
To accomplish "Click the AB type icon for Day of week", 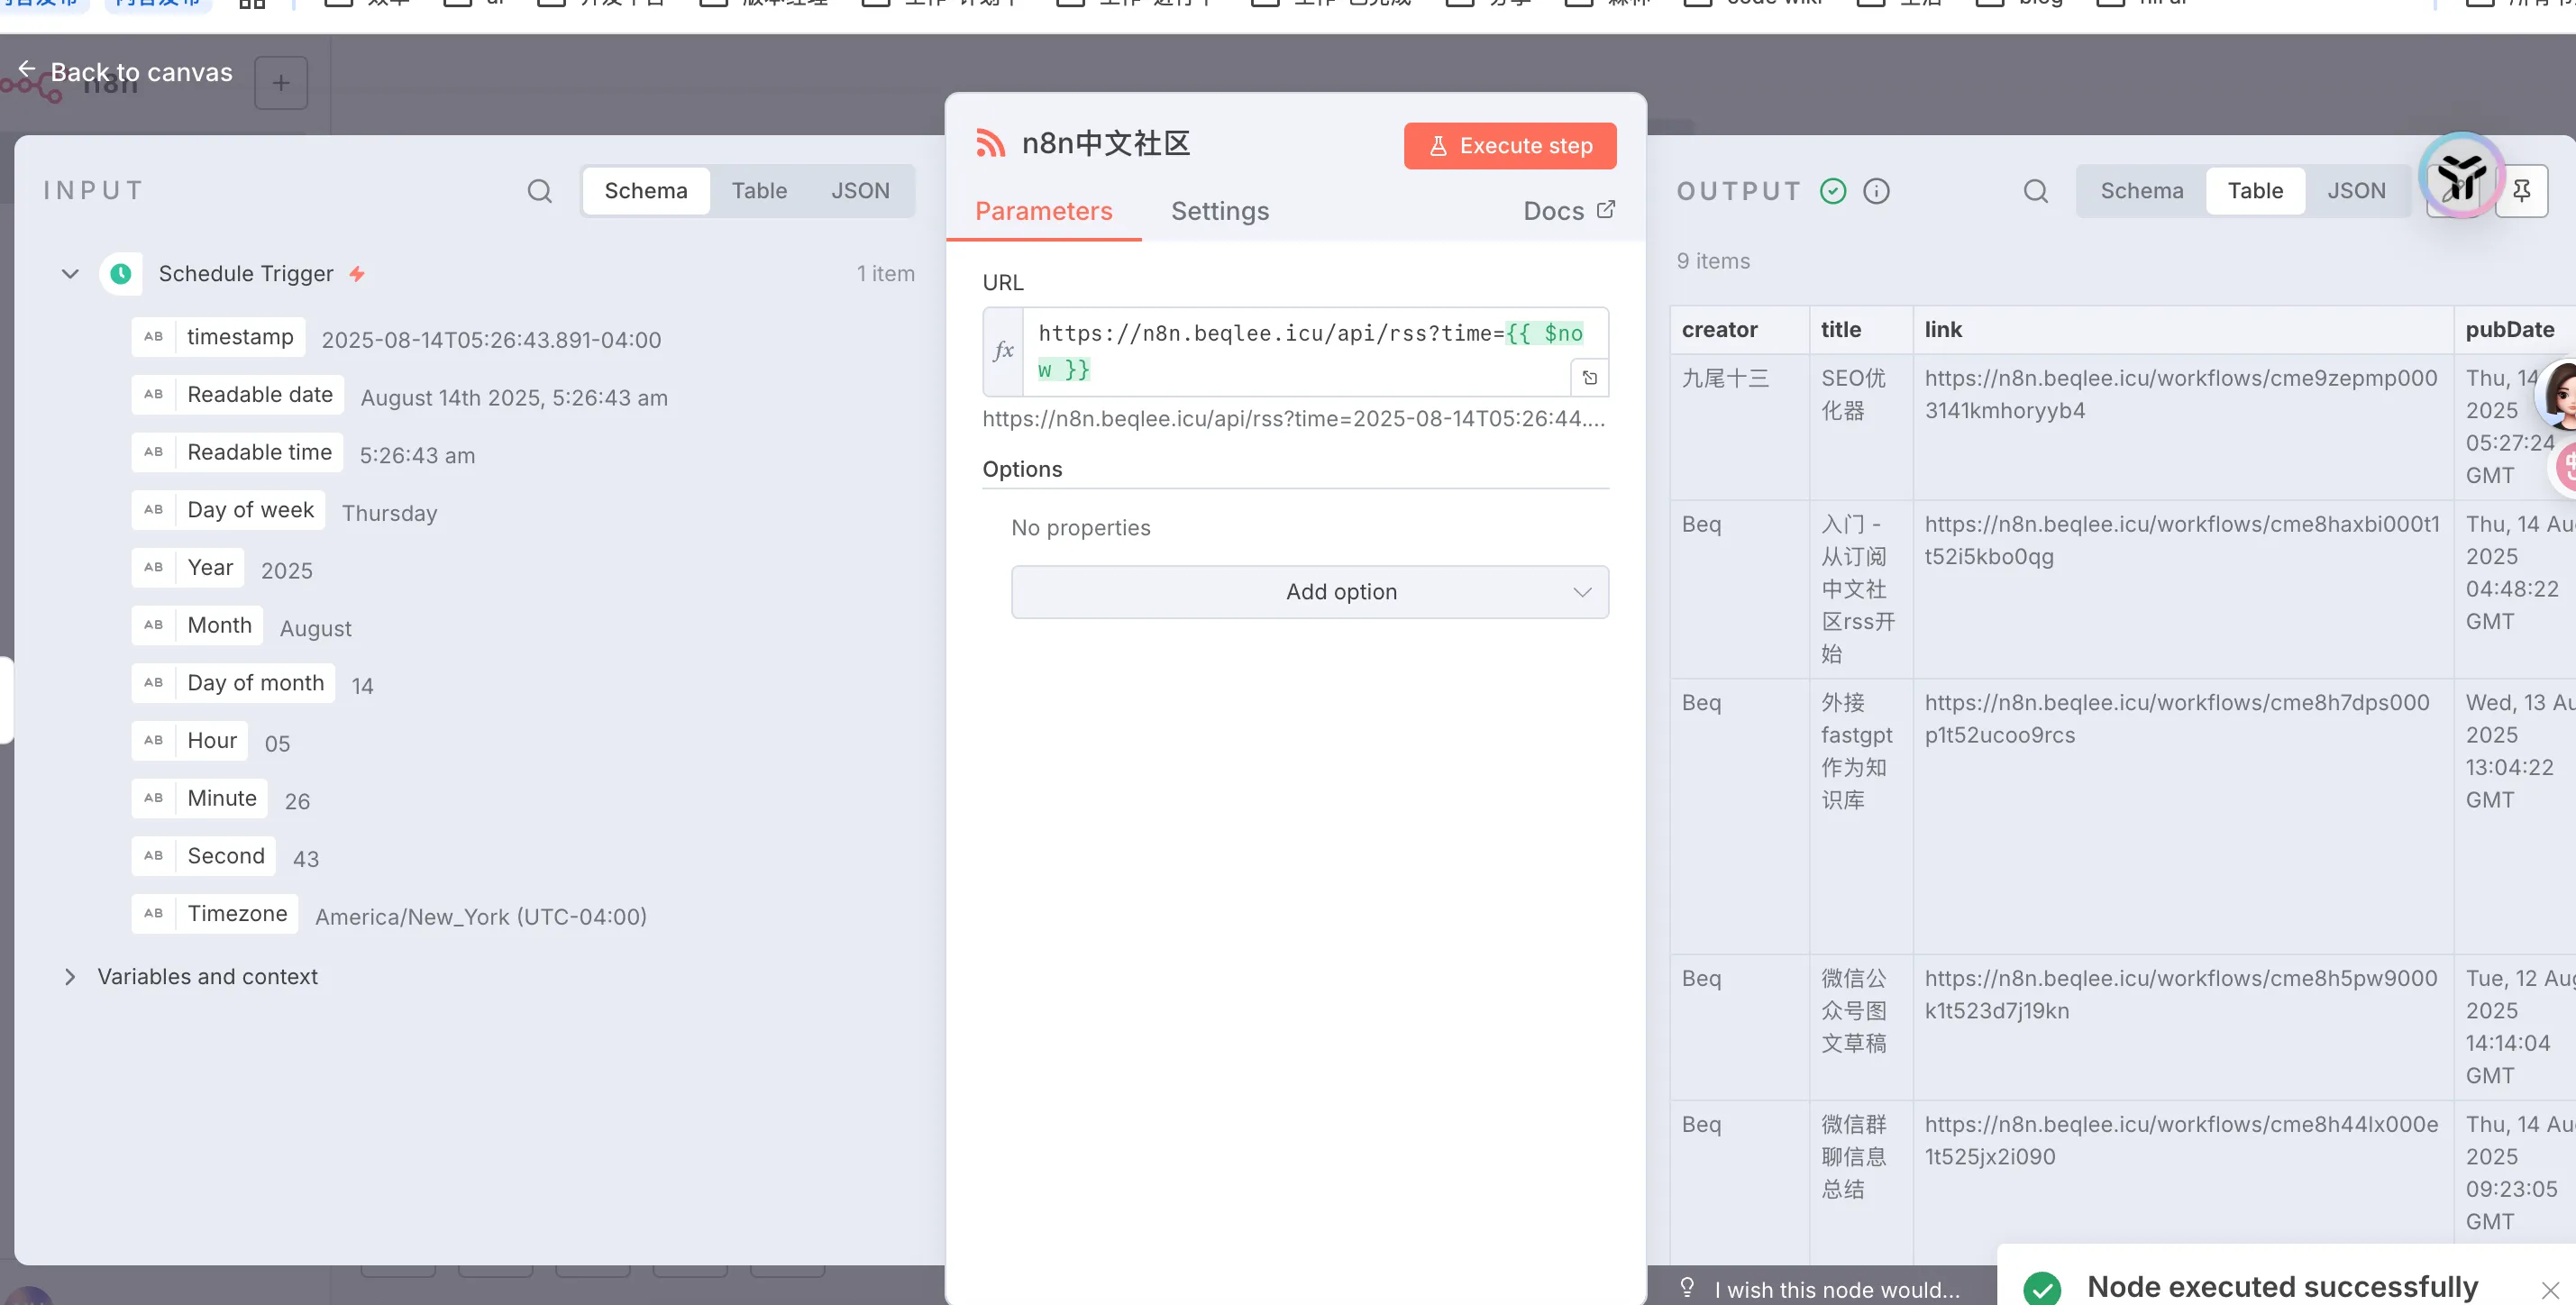I will click(x=153, y=510).
